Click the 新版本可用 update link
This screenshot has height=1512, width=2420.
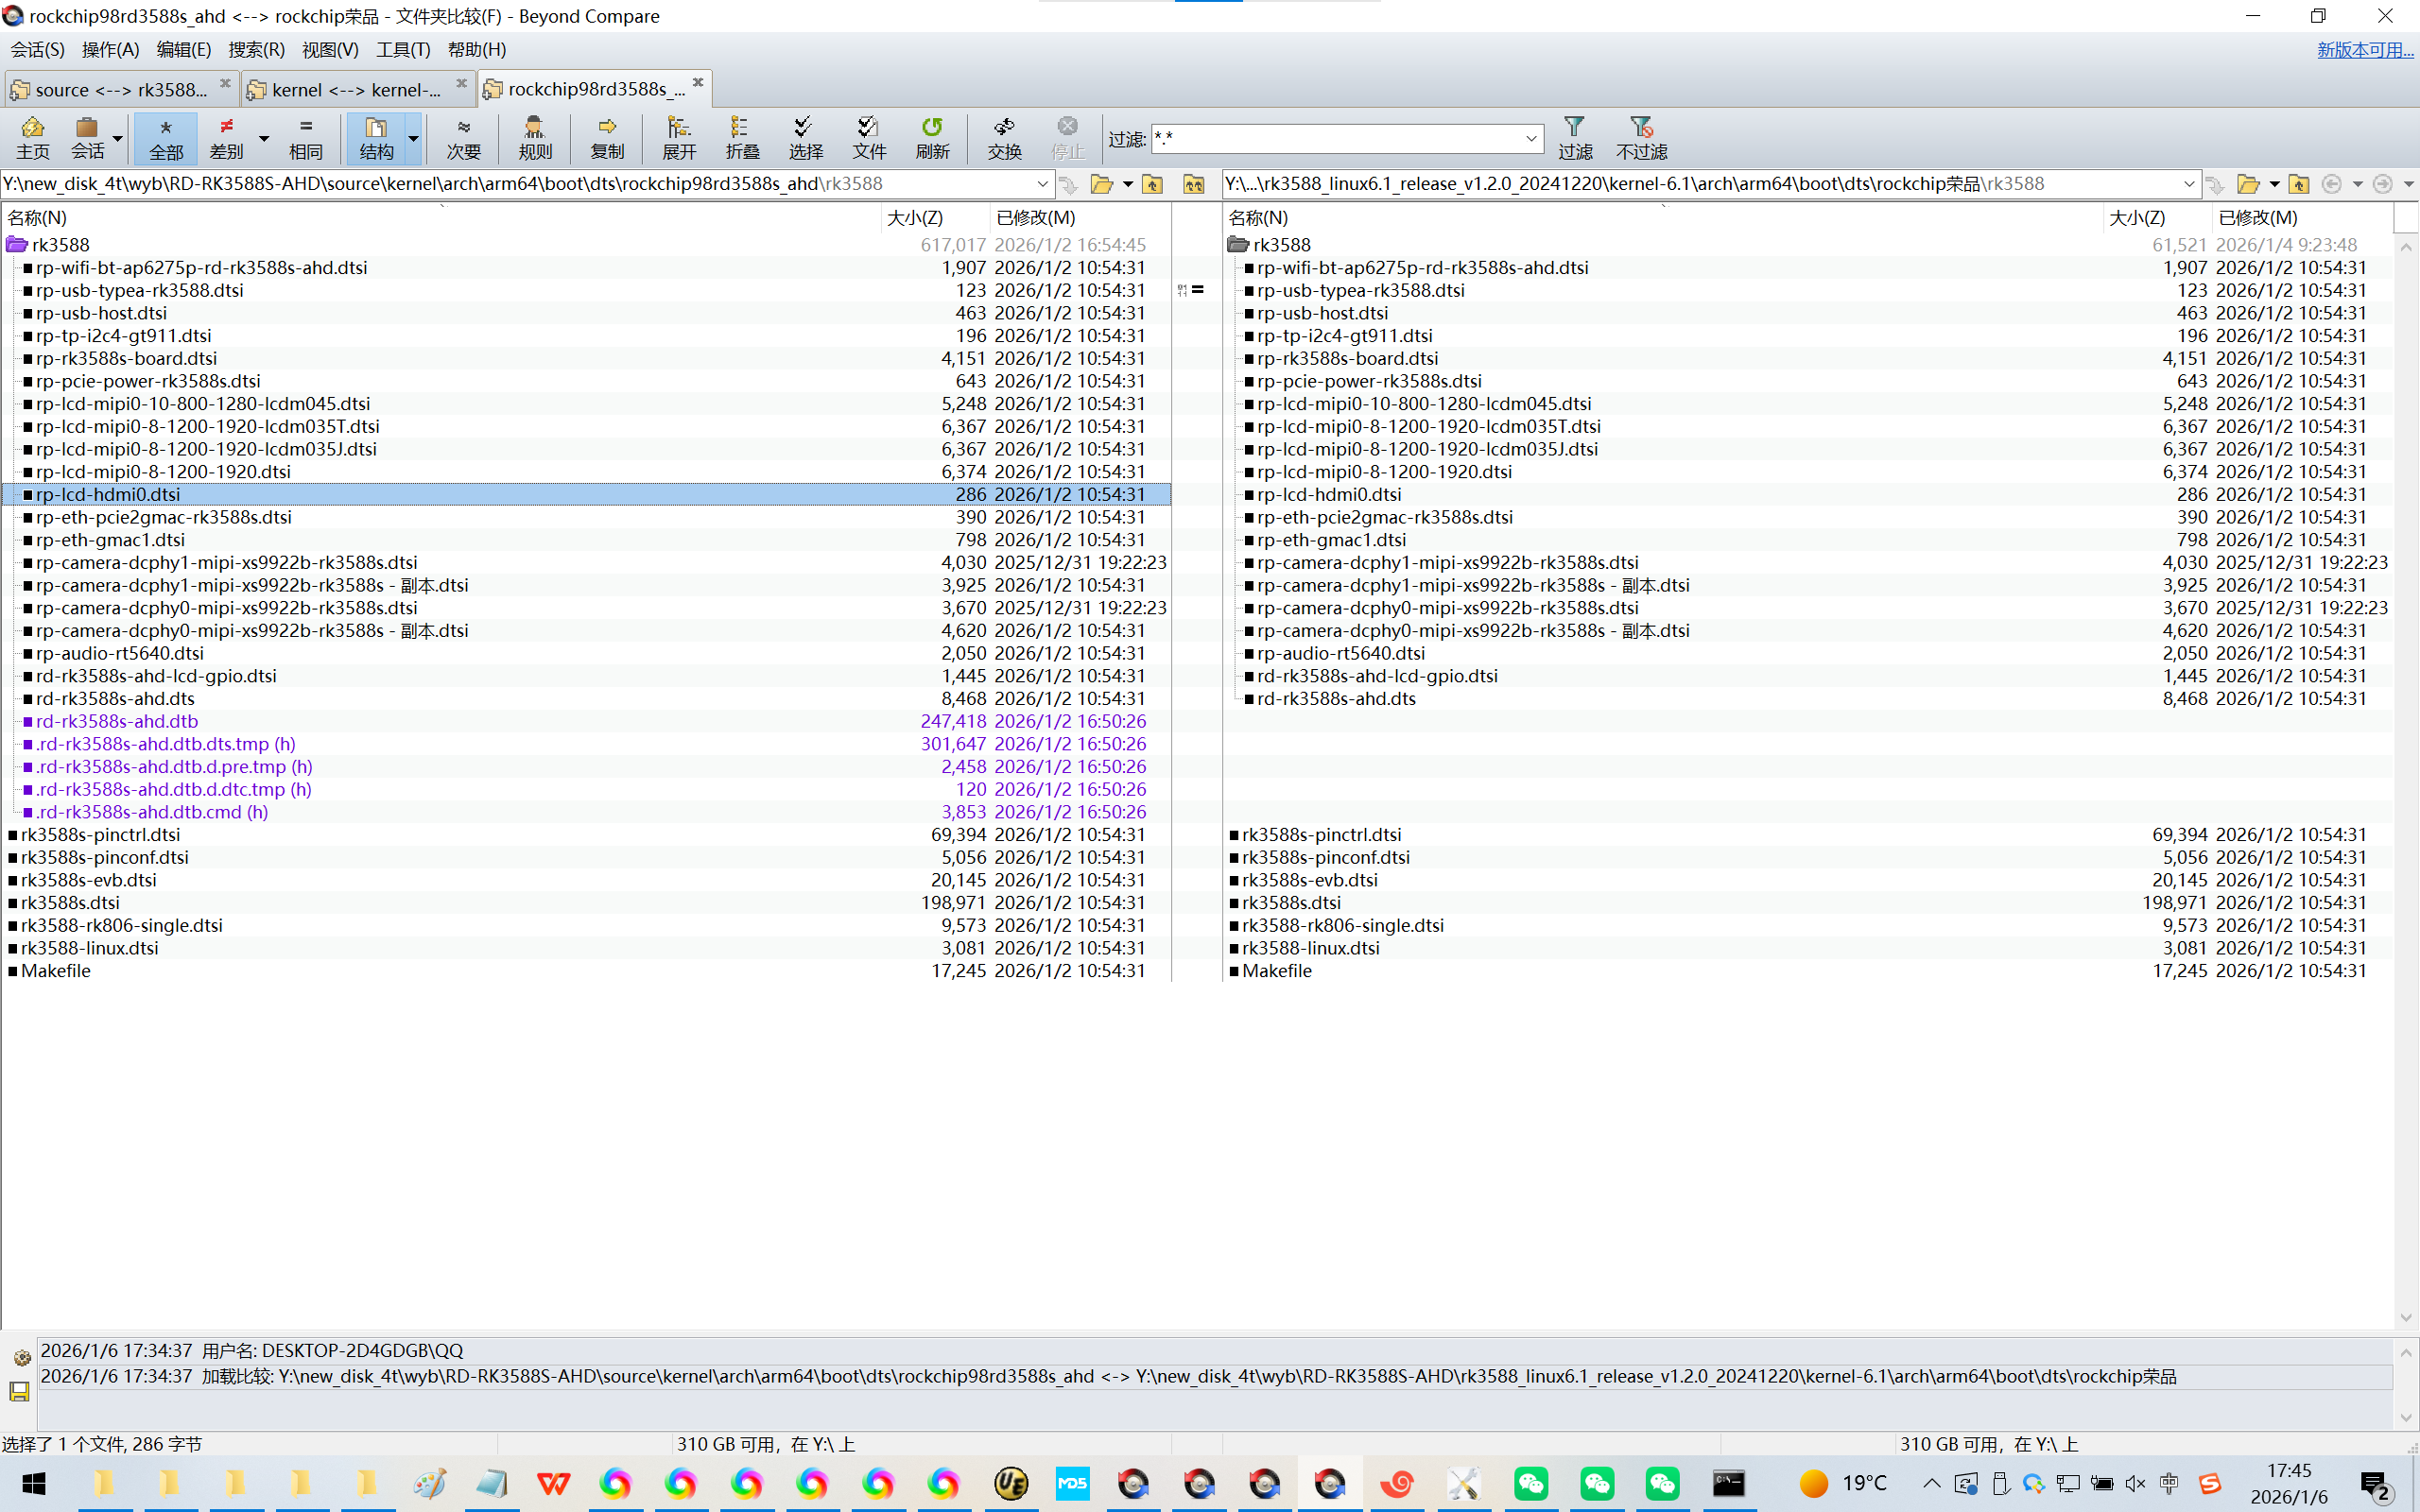[2365, 50]
